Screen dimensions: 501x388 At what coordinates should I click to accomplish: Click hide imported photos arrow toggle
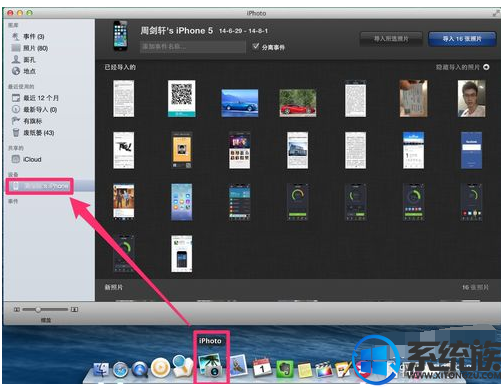pyautogui.click(x=486, y=67)
